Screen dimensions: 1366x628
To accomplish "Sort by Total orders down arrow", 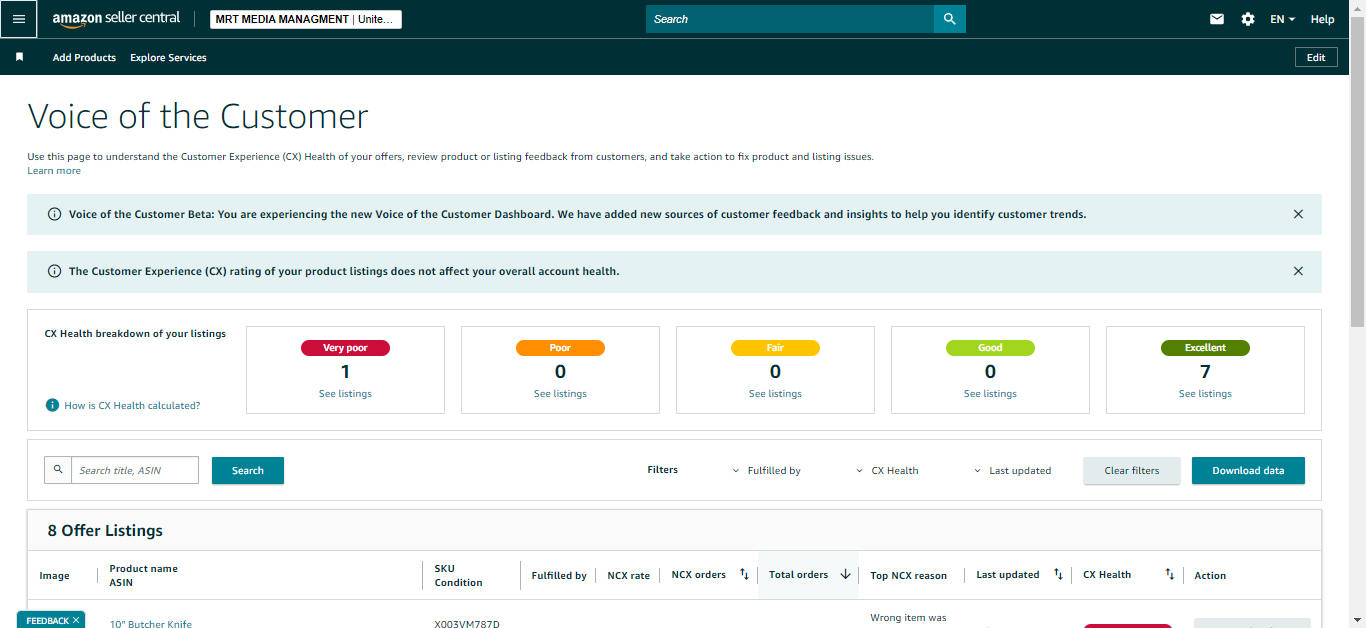I will (x=845, y=574).
